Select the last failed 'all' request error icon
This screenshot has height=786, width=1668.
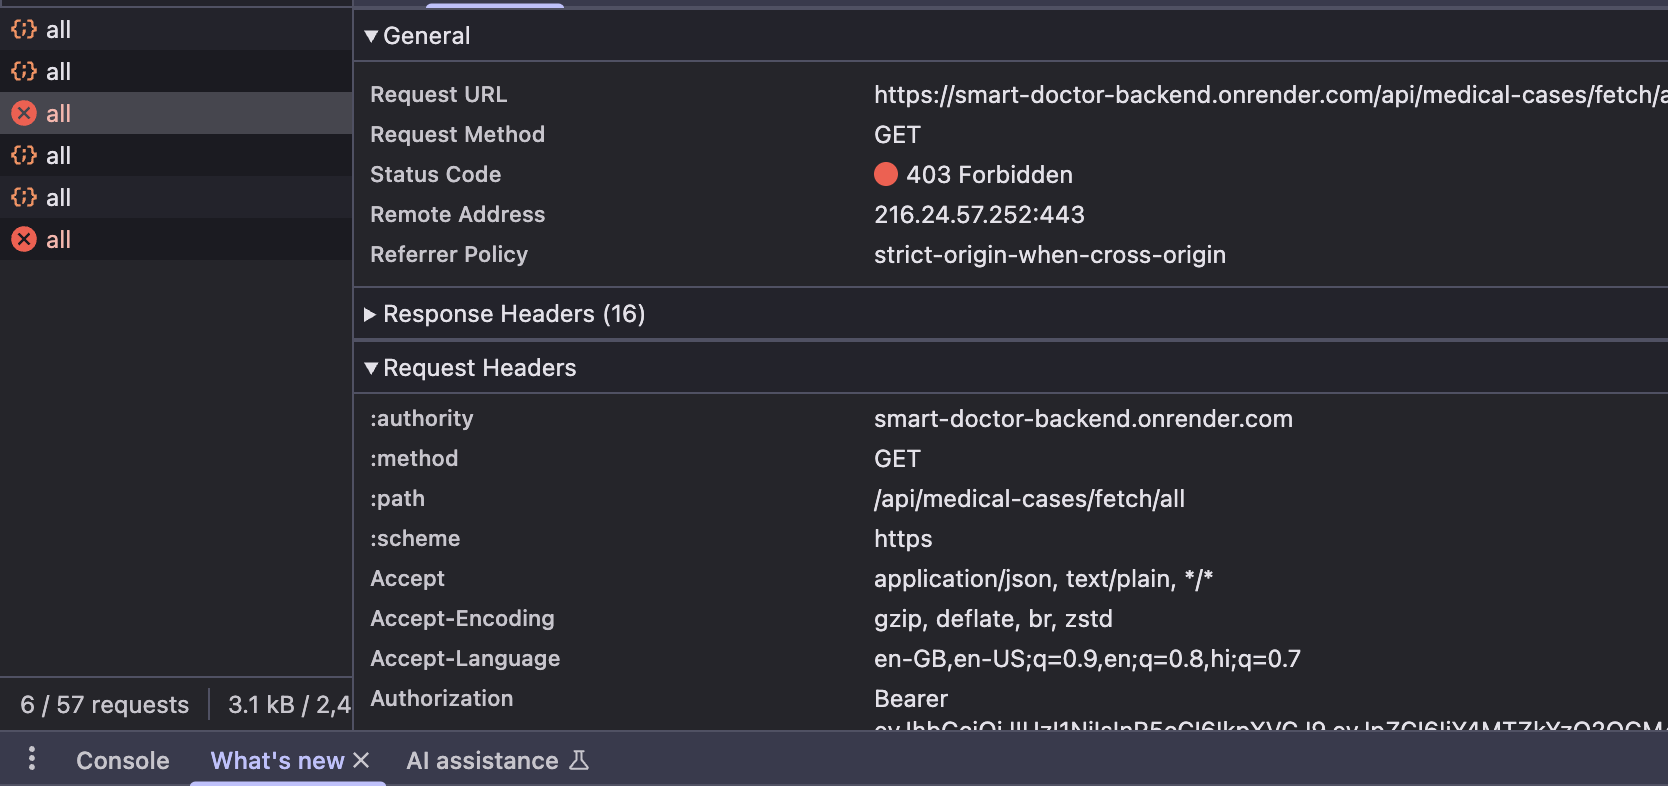coord(24,240)
